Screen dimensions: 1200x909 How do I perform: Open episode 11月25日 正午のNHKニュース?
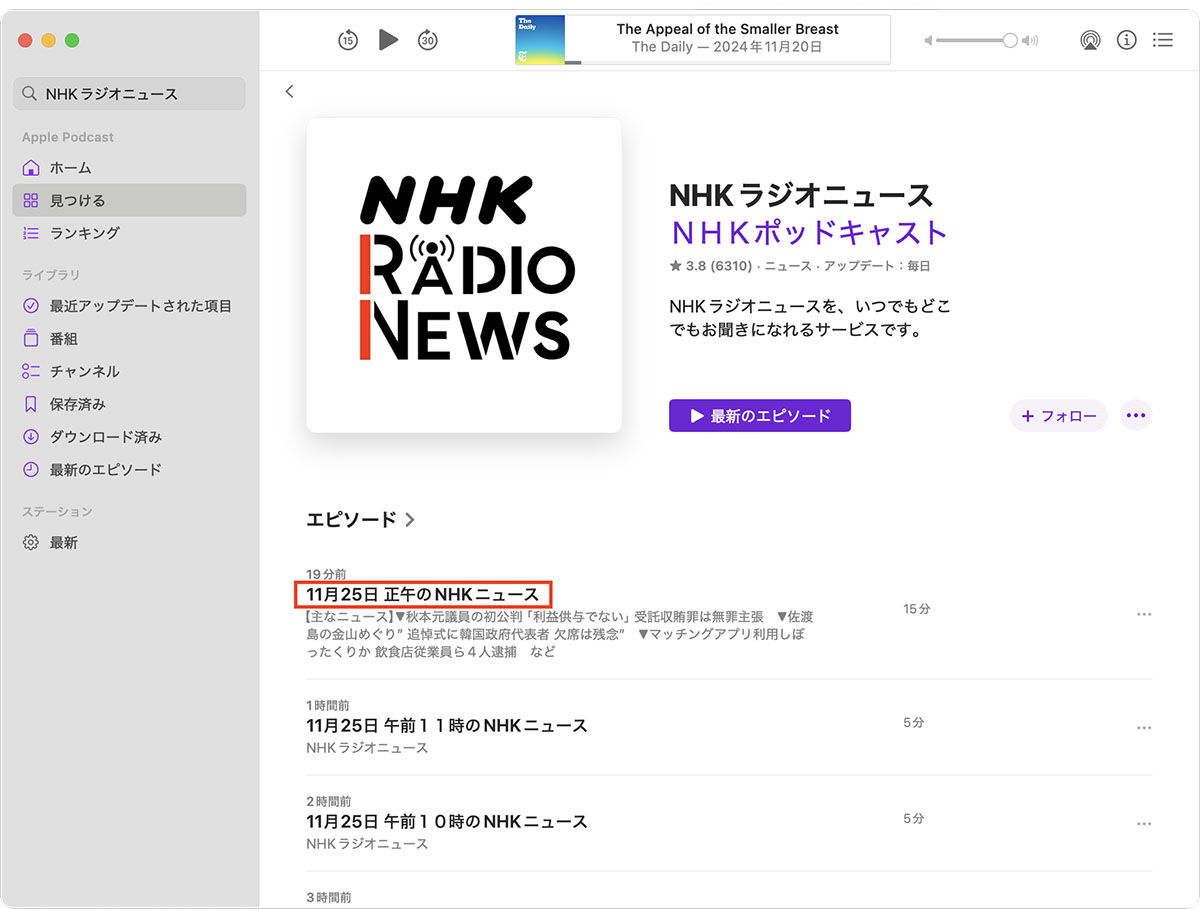423,594
